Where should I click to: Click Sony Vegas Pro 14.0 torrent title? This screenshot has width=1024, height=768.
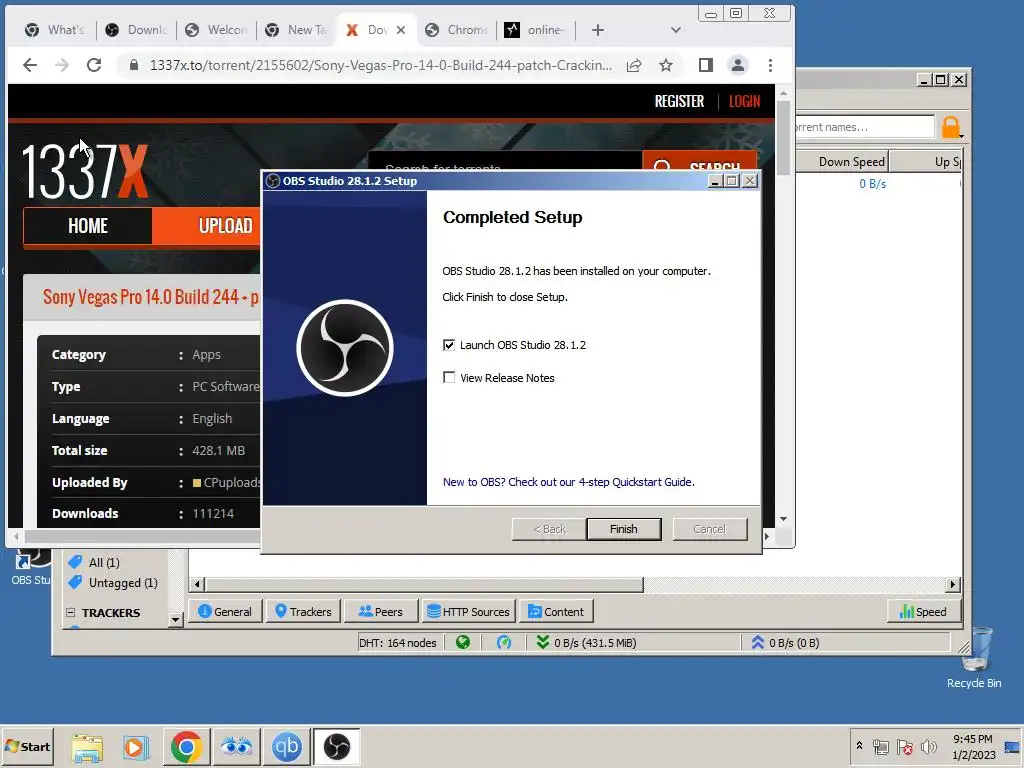(x=151, y=297)
